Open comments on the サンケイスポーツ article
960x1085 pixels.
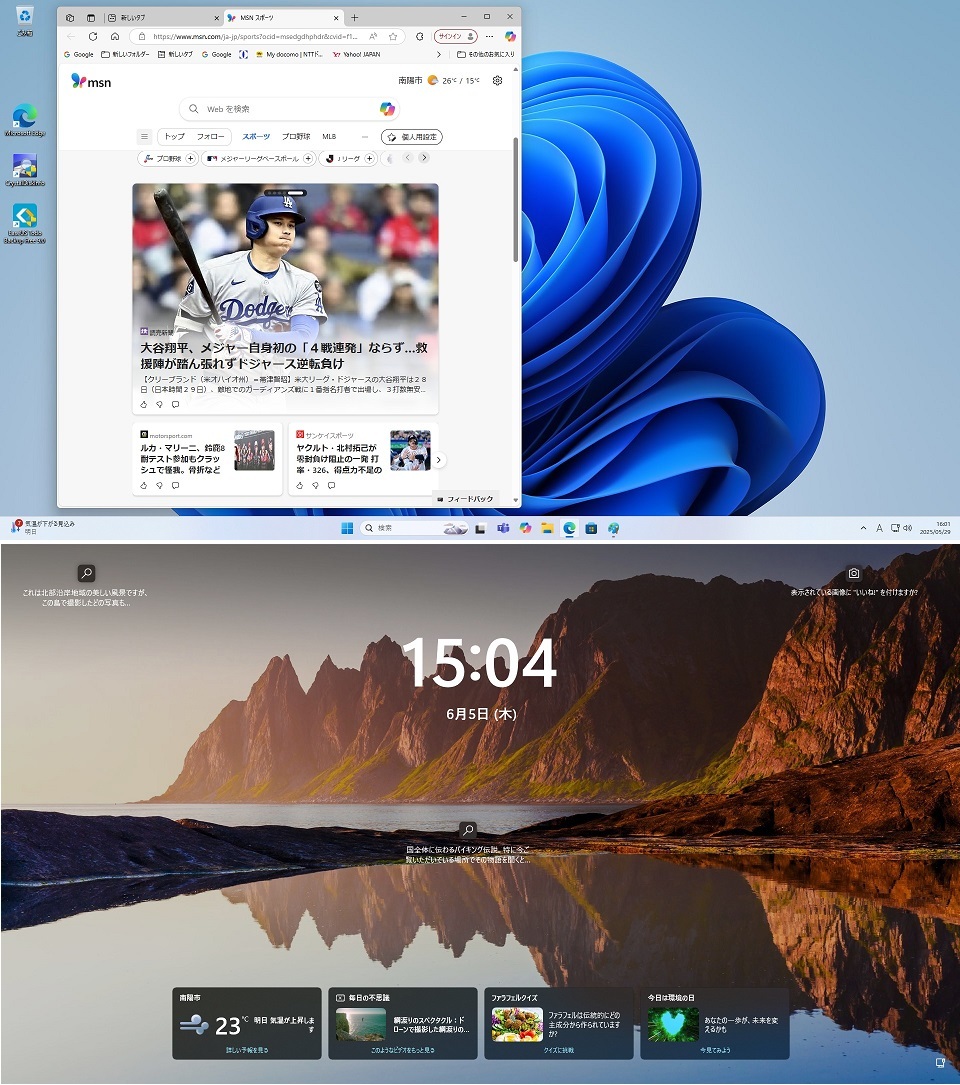pyautogui.click(x=332, y=485)
